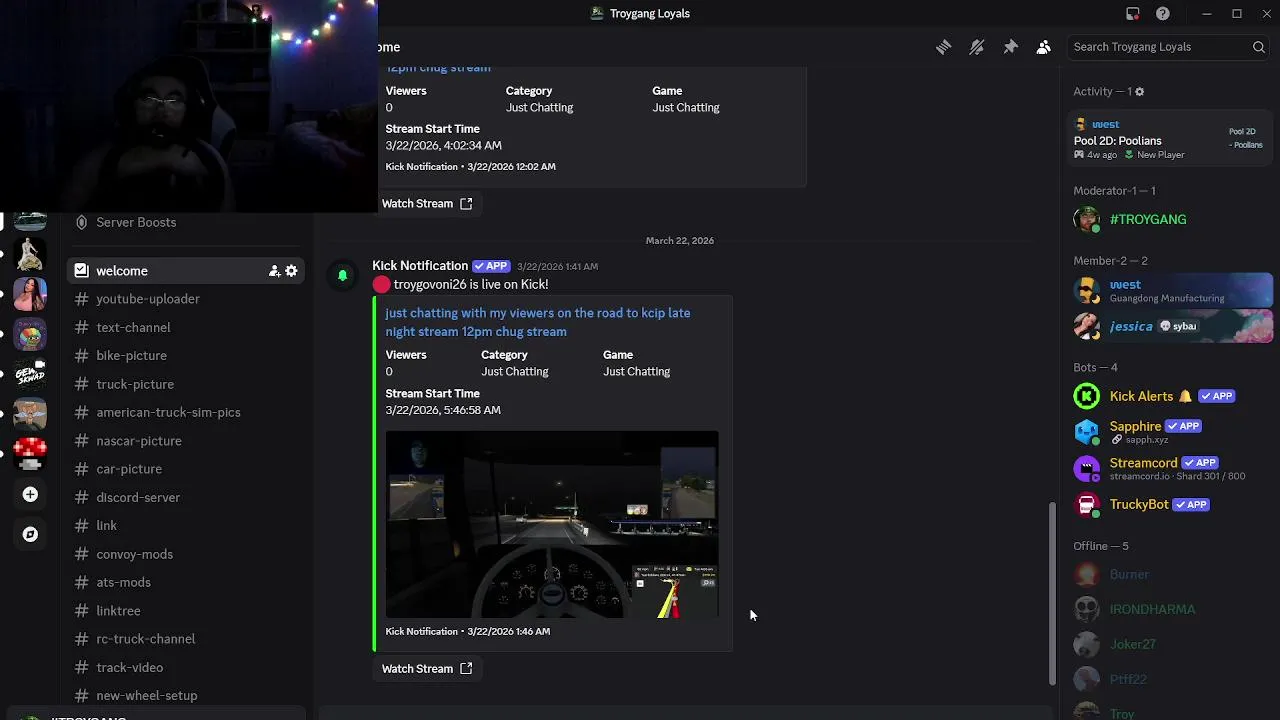Open the Discord inbox icon
Viewport: 1280px width, 720px height.
click(1133, 14)
